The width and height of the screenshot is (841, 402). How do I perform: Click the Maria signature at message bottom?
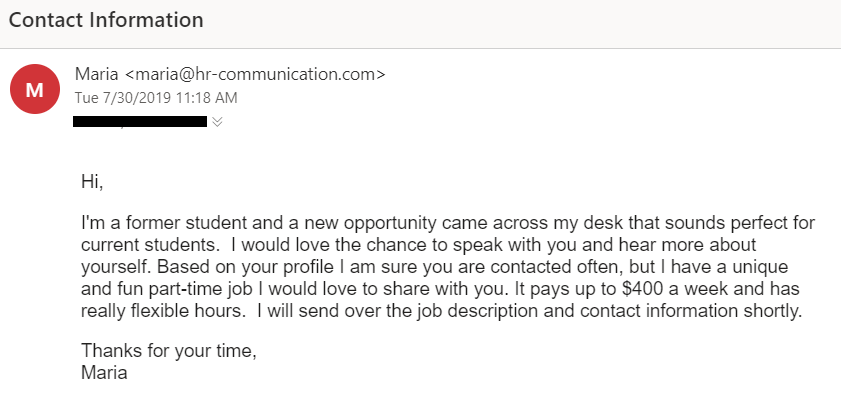(x=104, y=373)
